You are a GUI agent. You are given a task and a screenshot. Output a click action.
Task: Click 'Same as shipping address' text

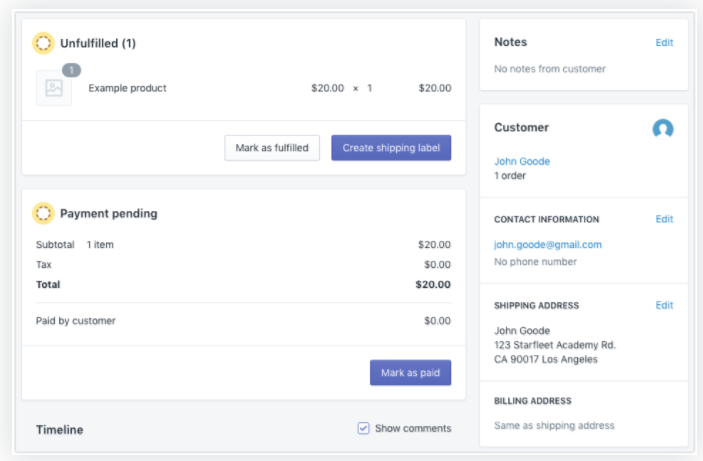pos(554,426)
